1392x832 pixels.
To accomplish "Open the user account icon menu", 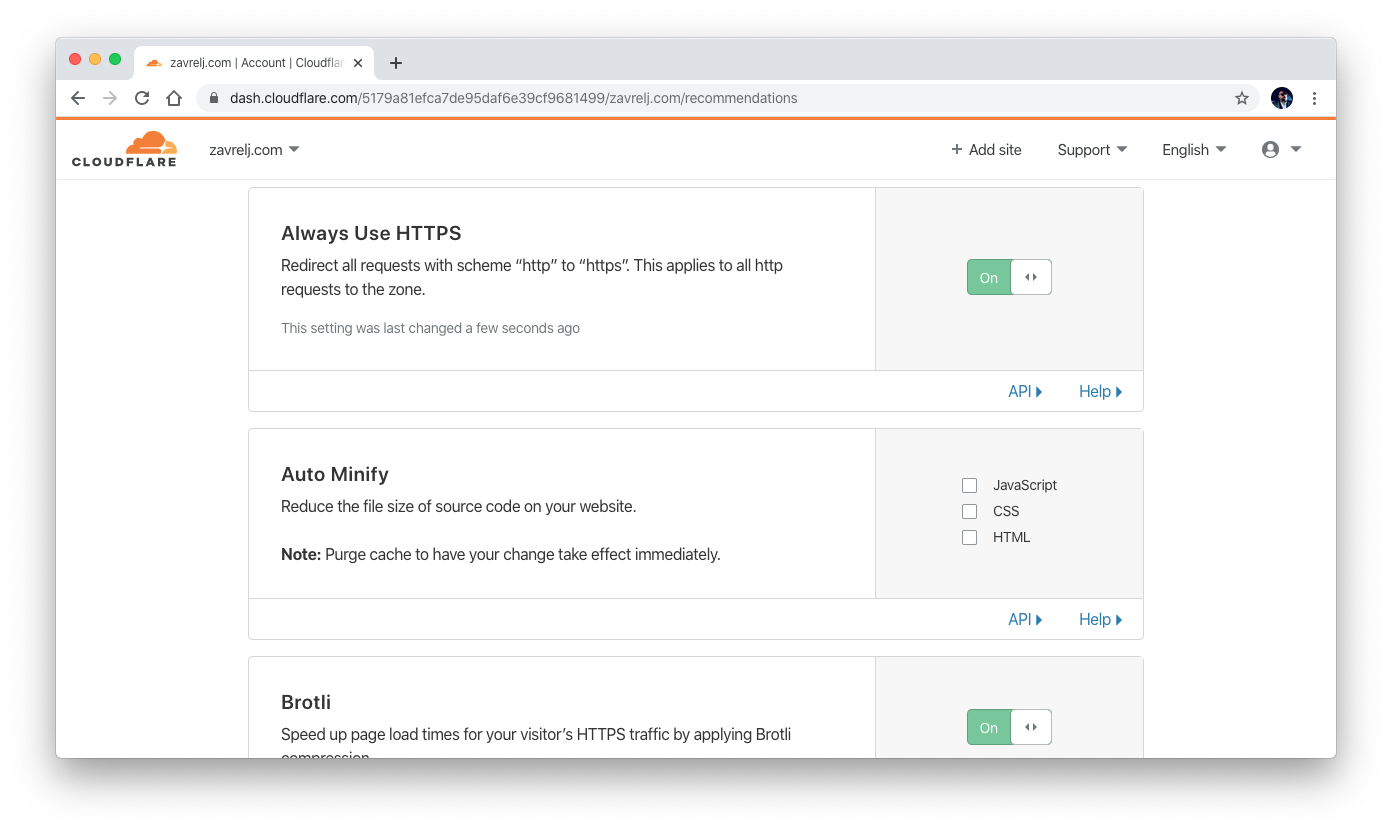I will [1281, 149].
